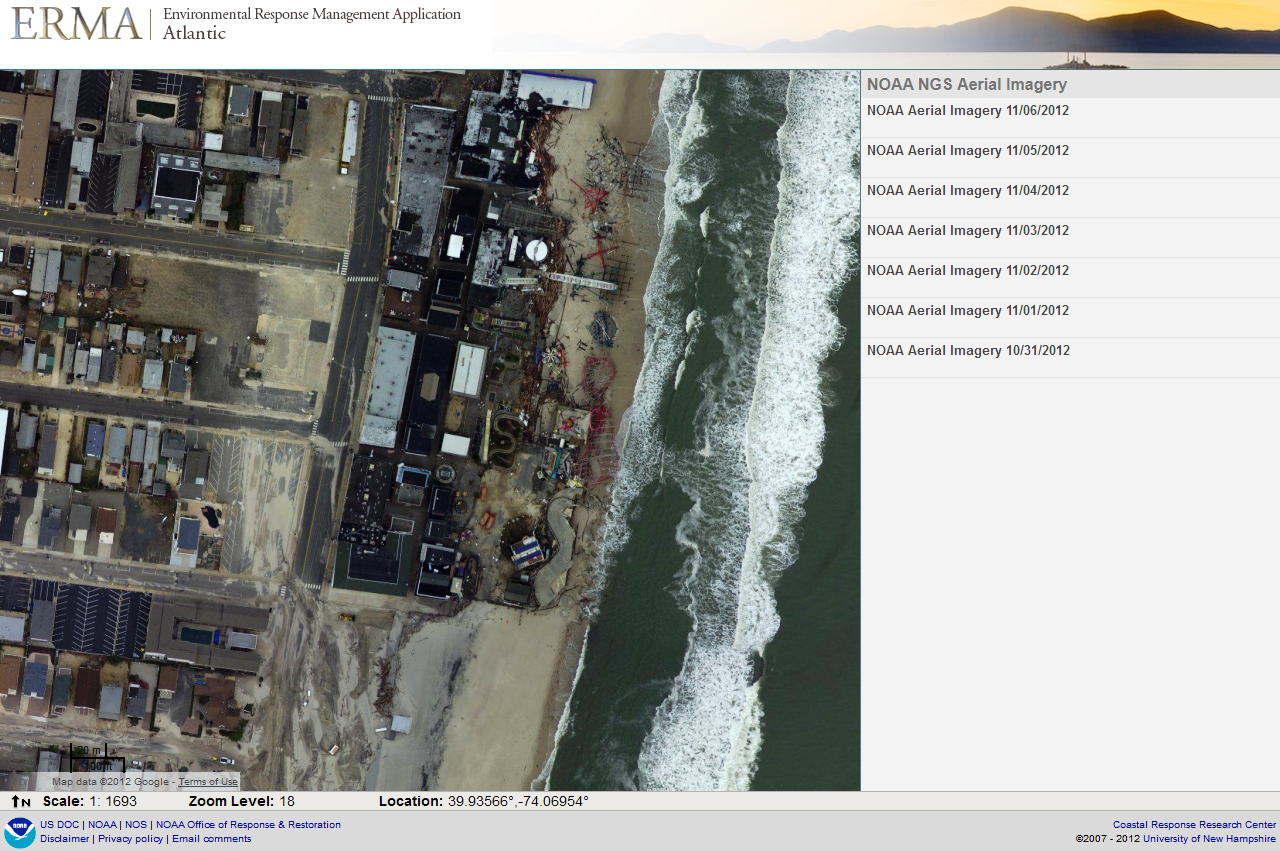
Task: Click the north arrow compass icon
Action: [21, 801]
